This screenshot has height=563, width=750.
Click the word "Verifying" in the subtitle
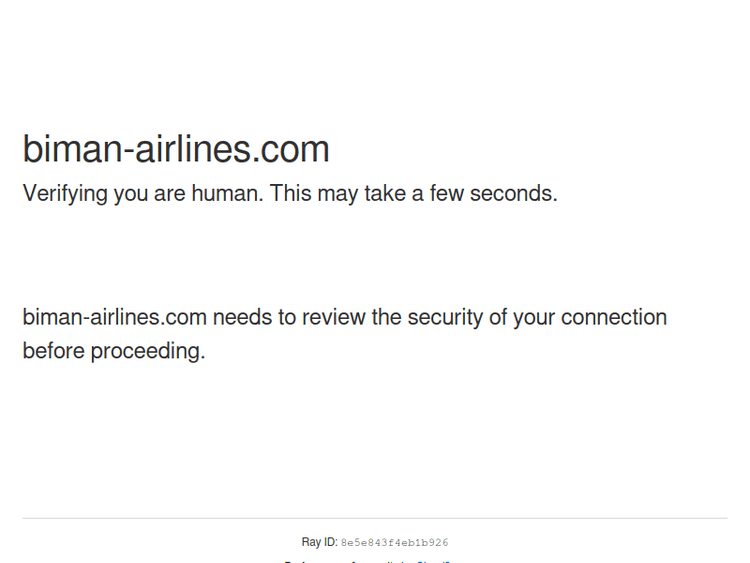click(x=65, y=193)
